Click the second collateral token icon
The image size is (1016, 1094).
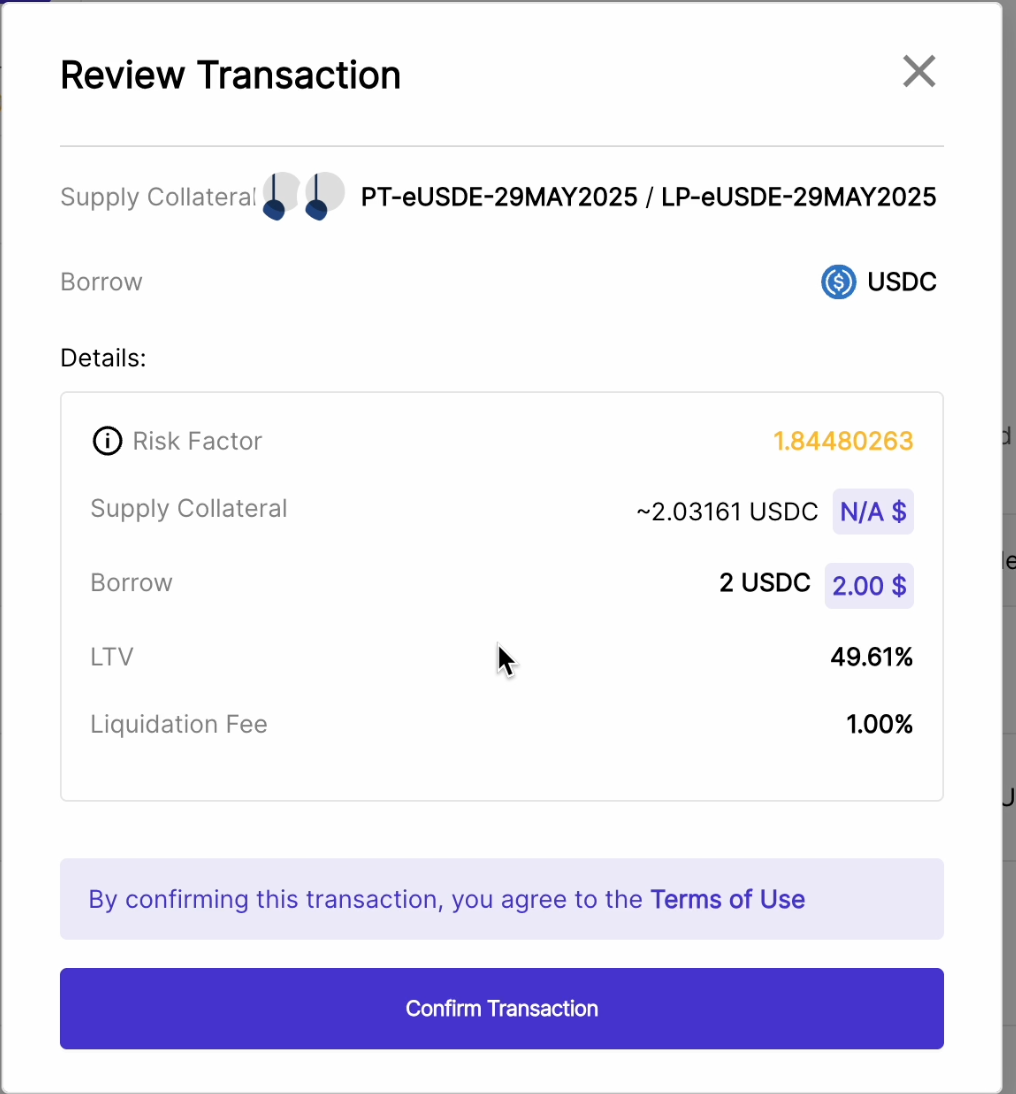coord(324,194)
